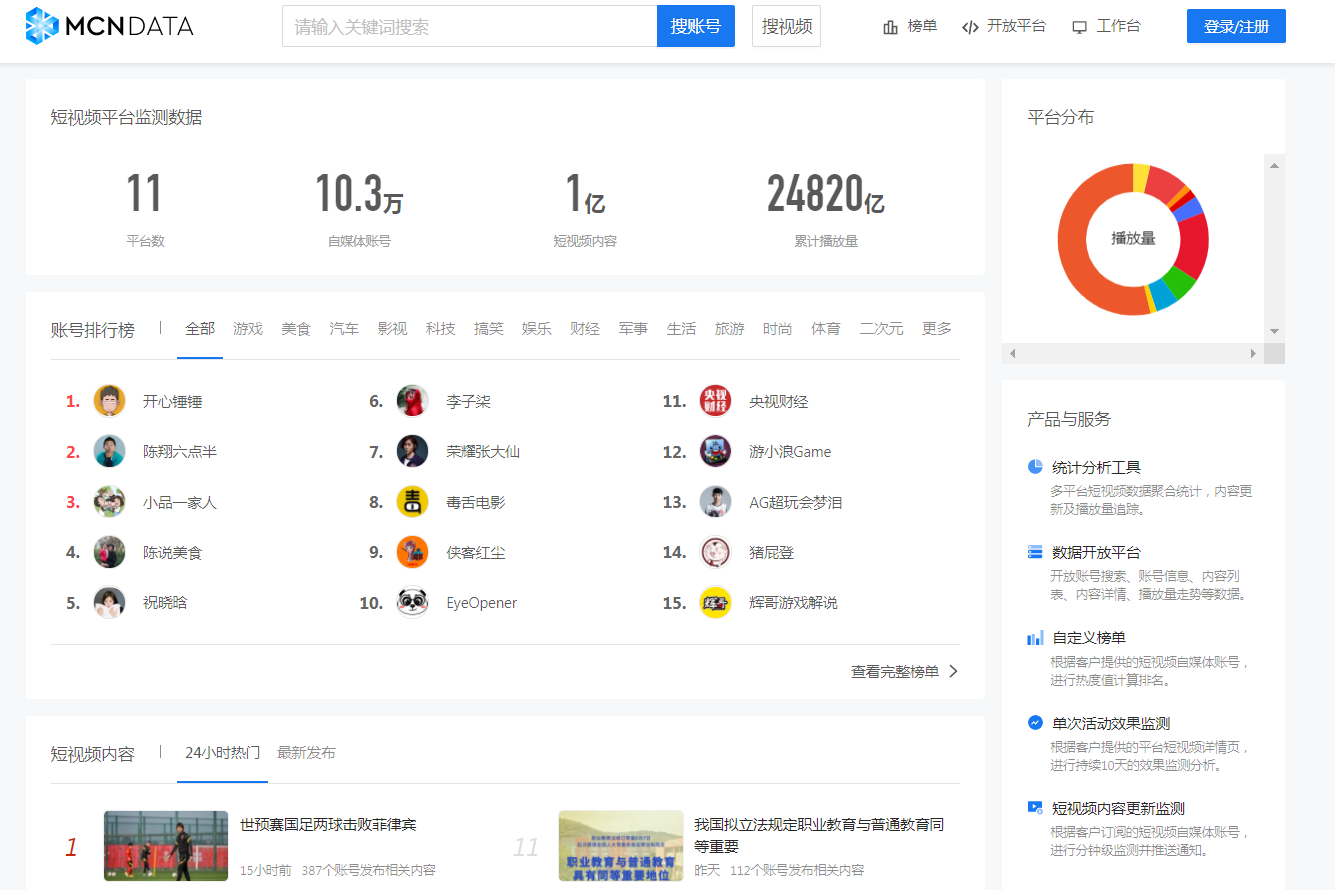Viewport: 1335px width, 890px height.
Task: Click the 开放平台 code brackets icon
Action: point(970,27)
